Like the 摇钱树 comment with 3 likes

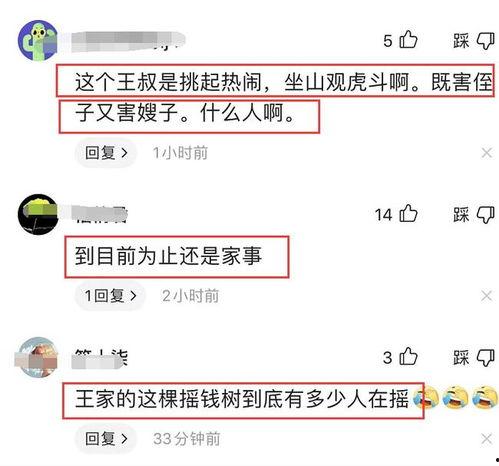click(x=408, y=356)
